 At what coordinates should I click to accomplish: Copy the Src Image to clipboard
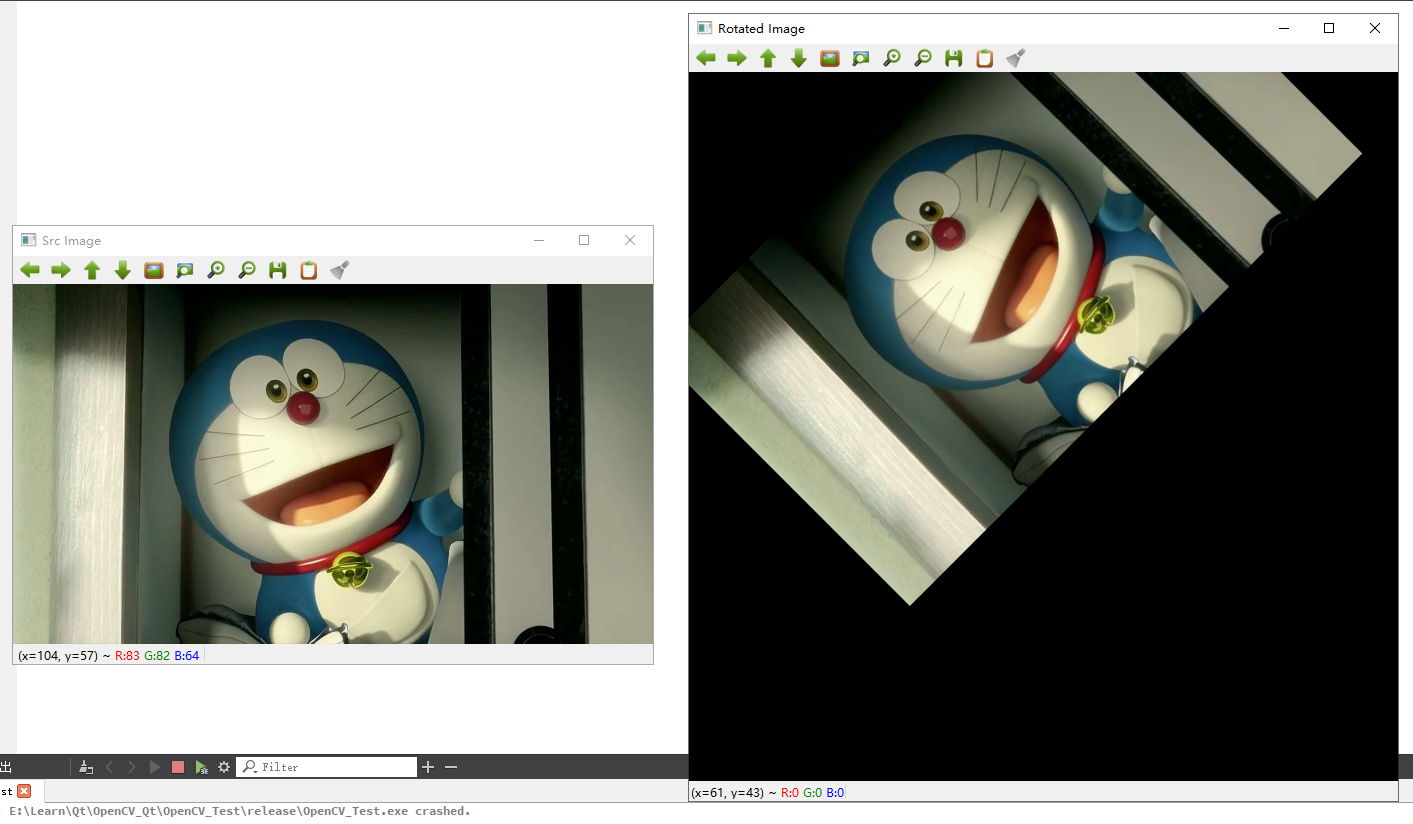tap(309, 270)
